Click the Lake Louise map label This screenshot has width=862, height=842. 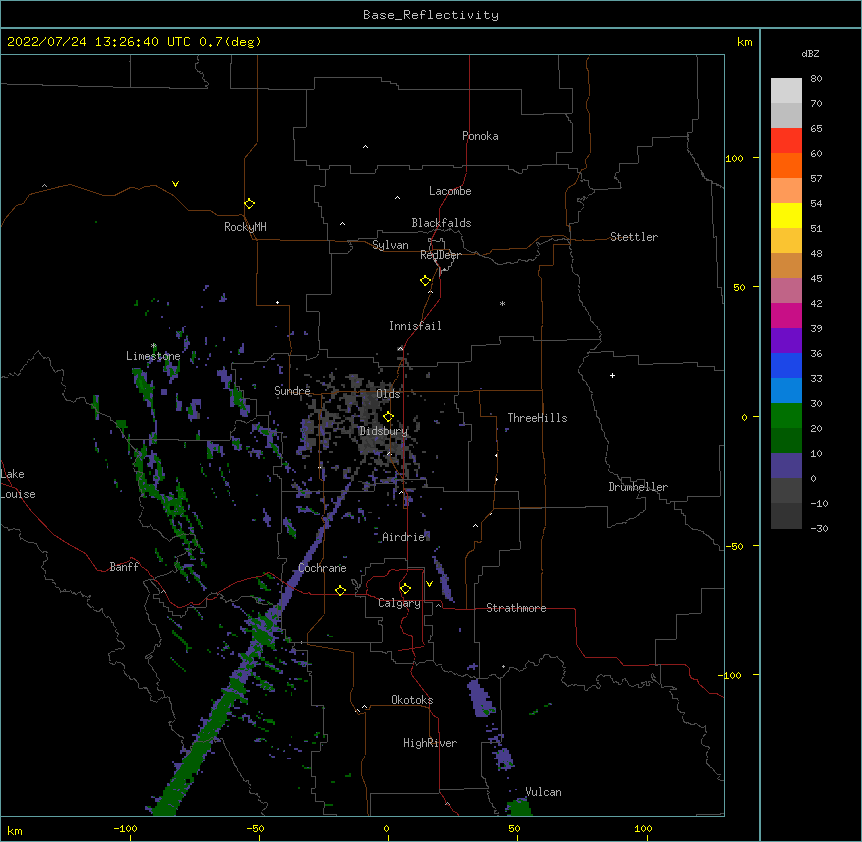point(18,484)
